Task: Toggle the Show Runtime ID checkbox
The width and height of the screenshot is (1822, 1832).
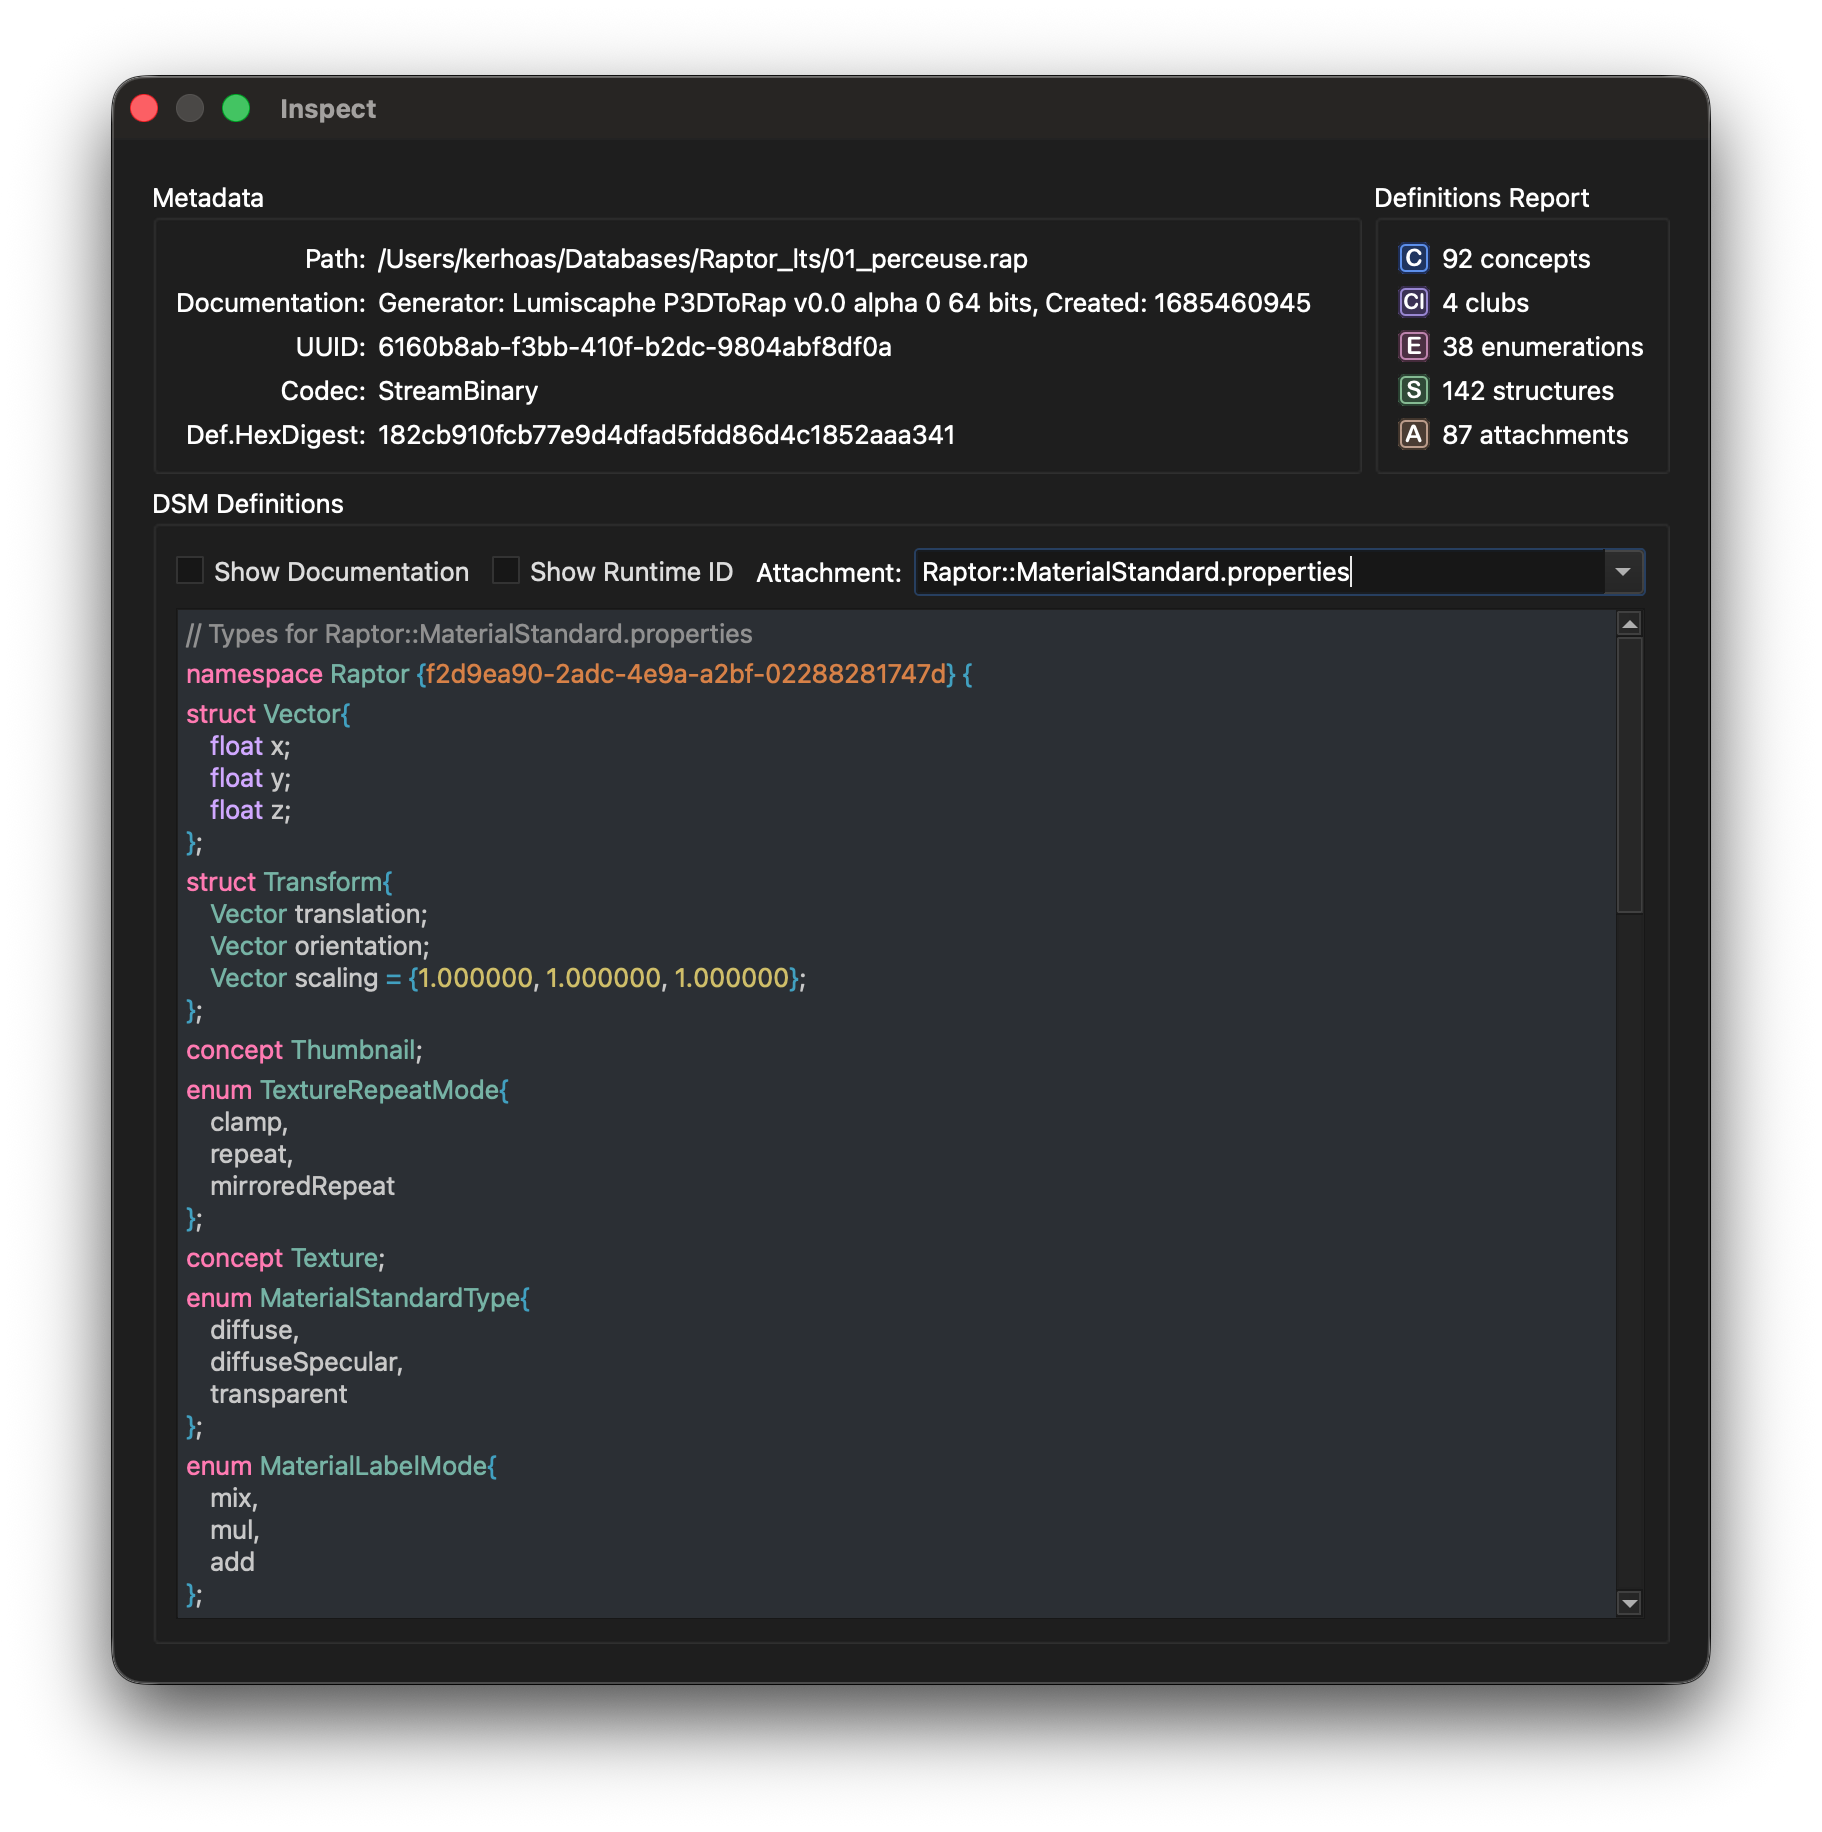Action: [x=506, y=571]
